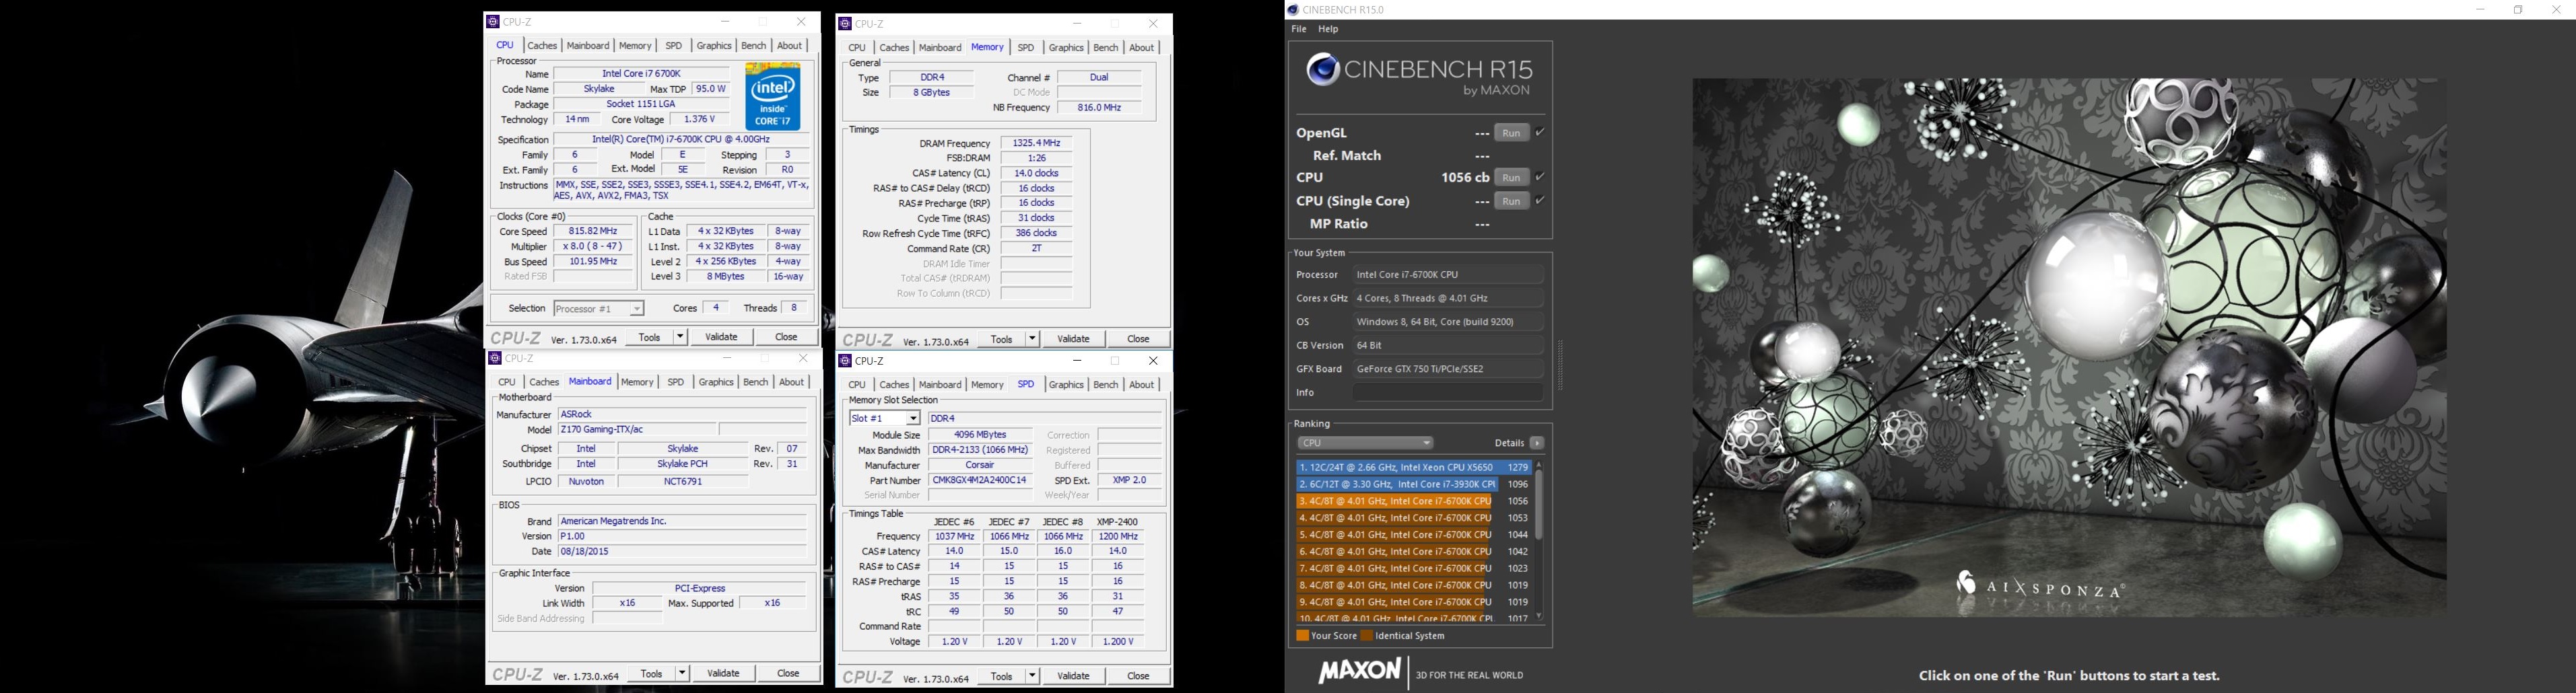This screenshot has height=693, width=2576.
Task: Click the ranking list scrollbar thumb
Action: pos(1539,505)
